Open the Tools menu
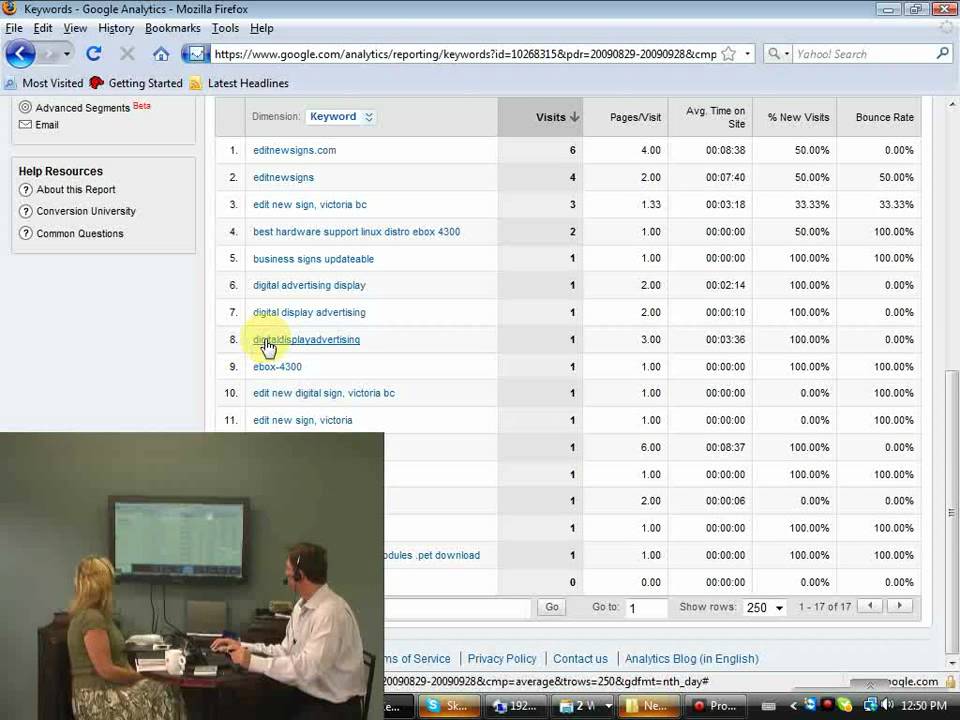 click(225, 28)
